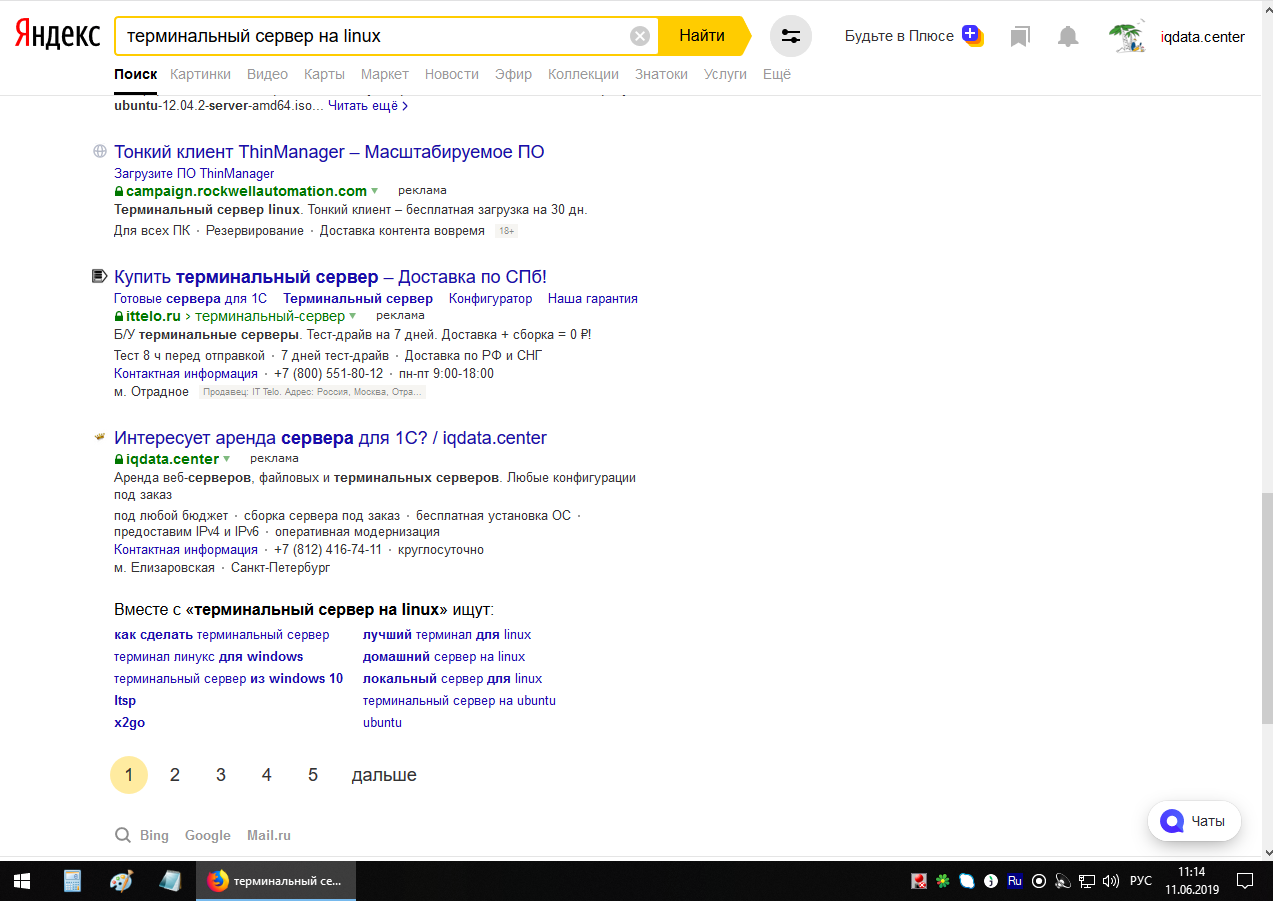Click the Ru language switcher tray icon
The image size is (1273, 901).
(x=1015, y=881)
